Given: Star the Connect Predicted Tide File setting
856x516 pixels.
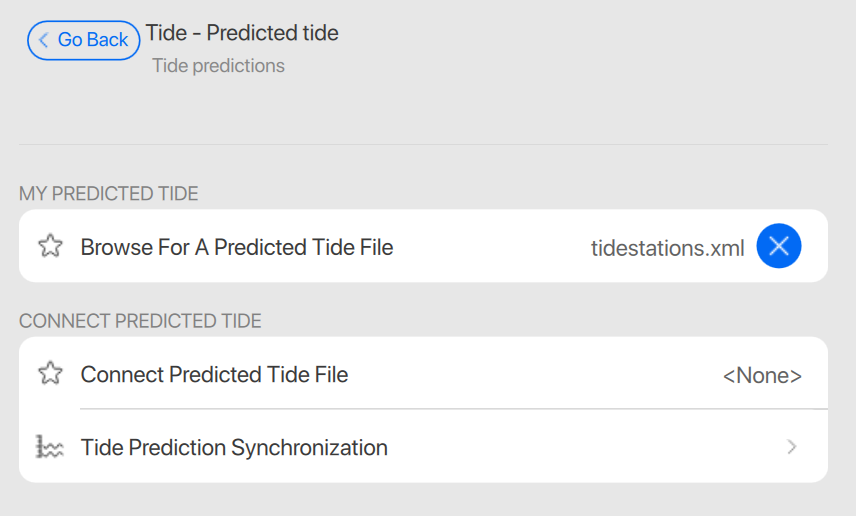Looking at the screenshot, I should tap(50, 374).
